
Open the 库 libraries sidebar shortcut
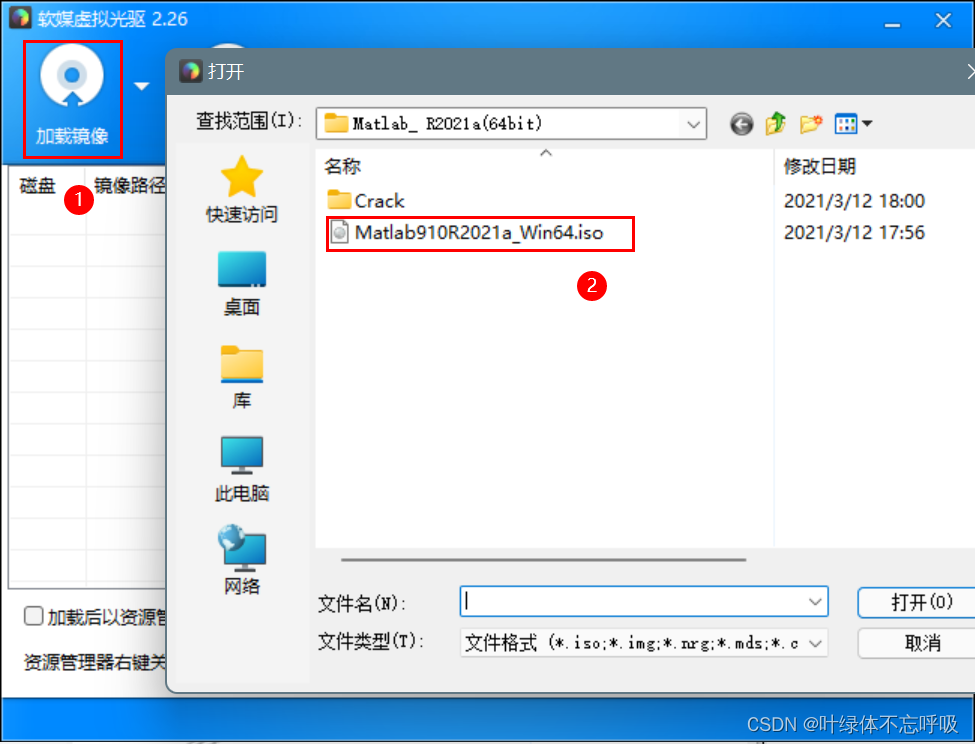point(241,377)
